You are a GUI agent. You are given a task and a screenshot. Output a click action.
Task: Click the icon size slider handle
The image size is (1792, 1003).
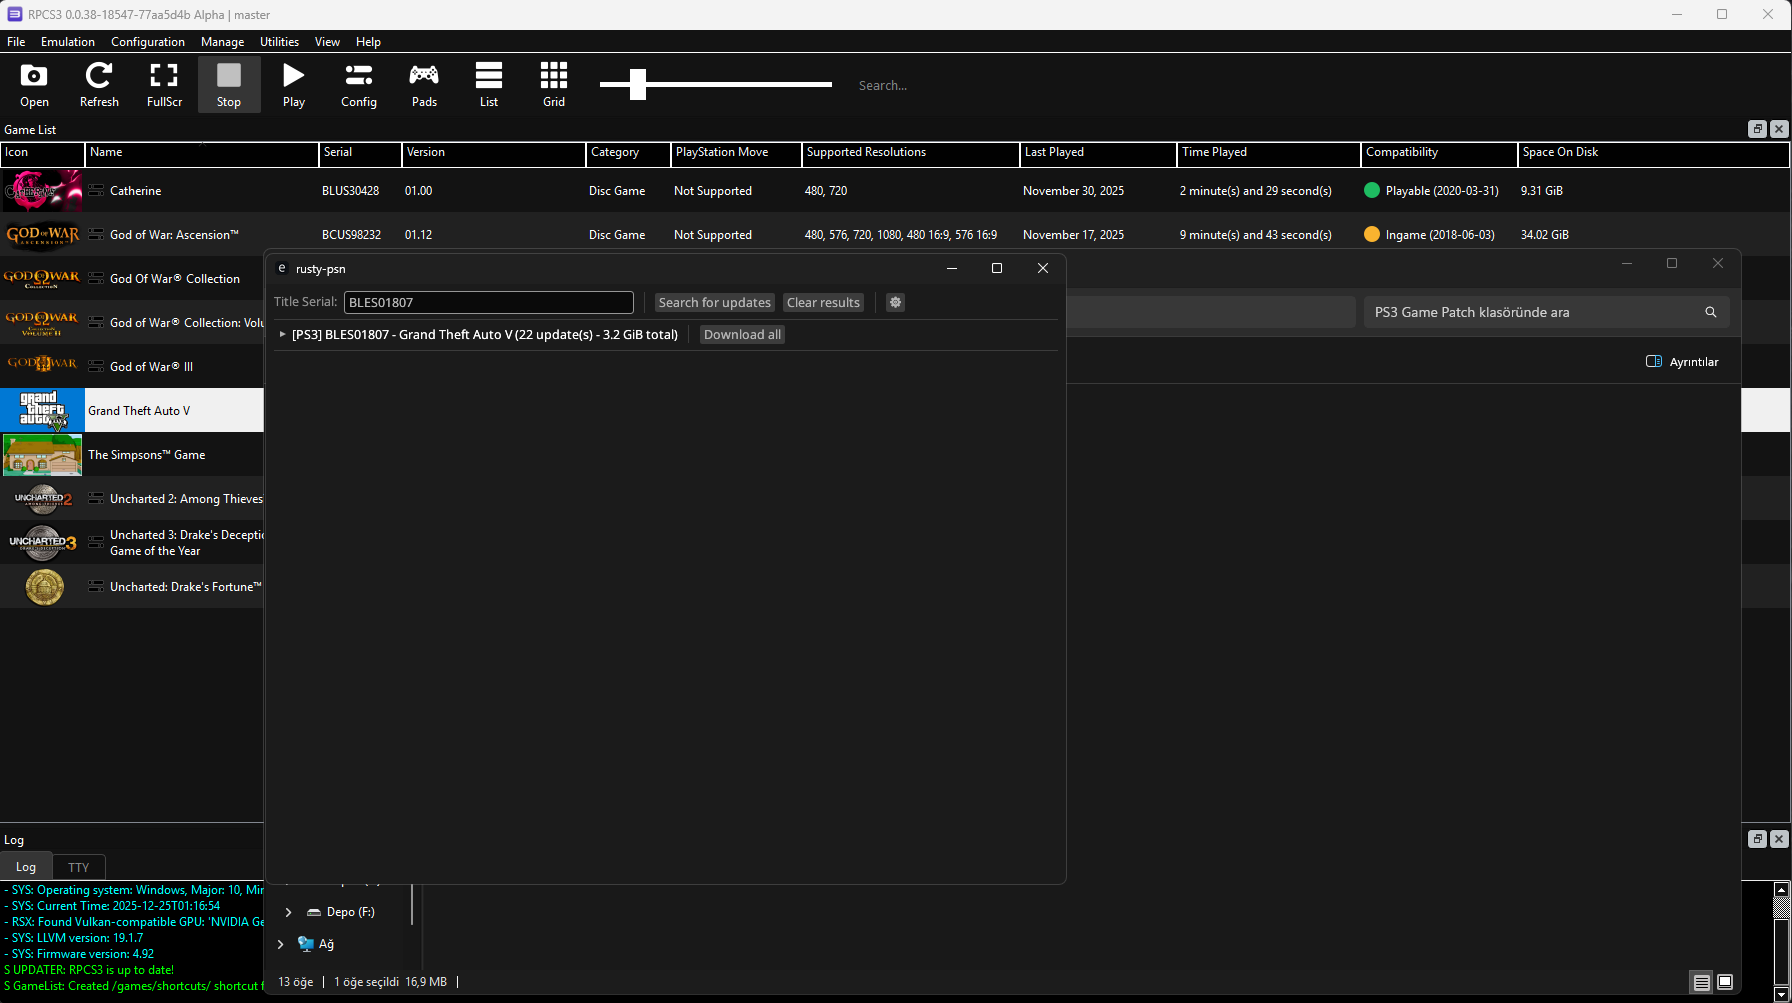pyautogui.click(x=638, y=84)
